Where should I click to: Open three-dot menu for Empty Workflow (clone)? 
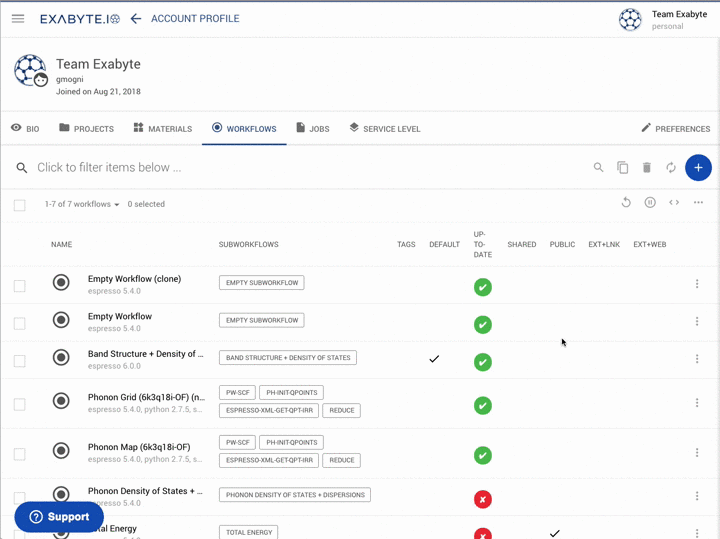pyautogui.click(x=697, y=284)
